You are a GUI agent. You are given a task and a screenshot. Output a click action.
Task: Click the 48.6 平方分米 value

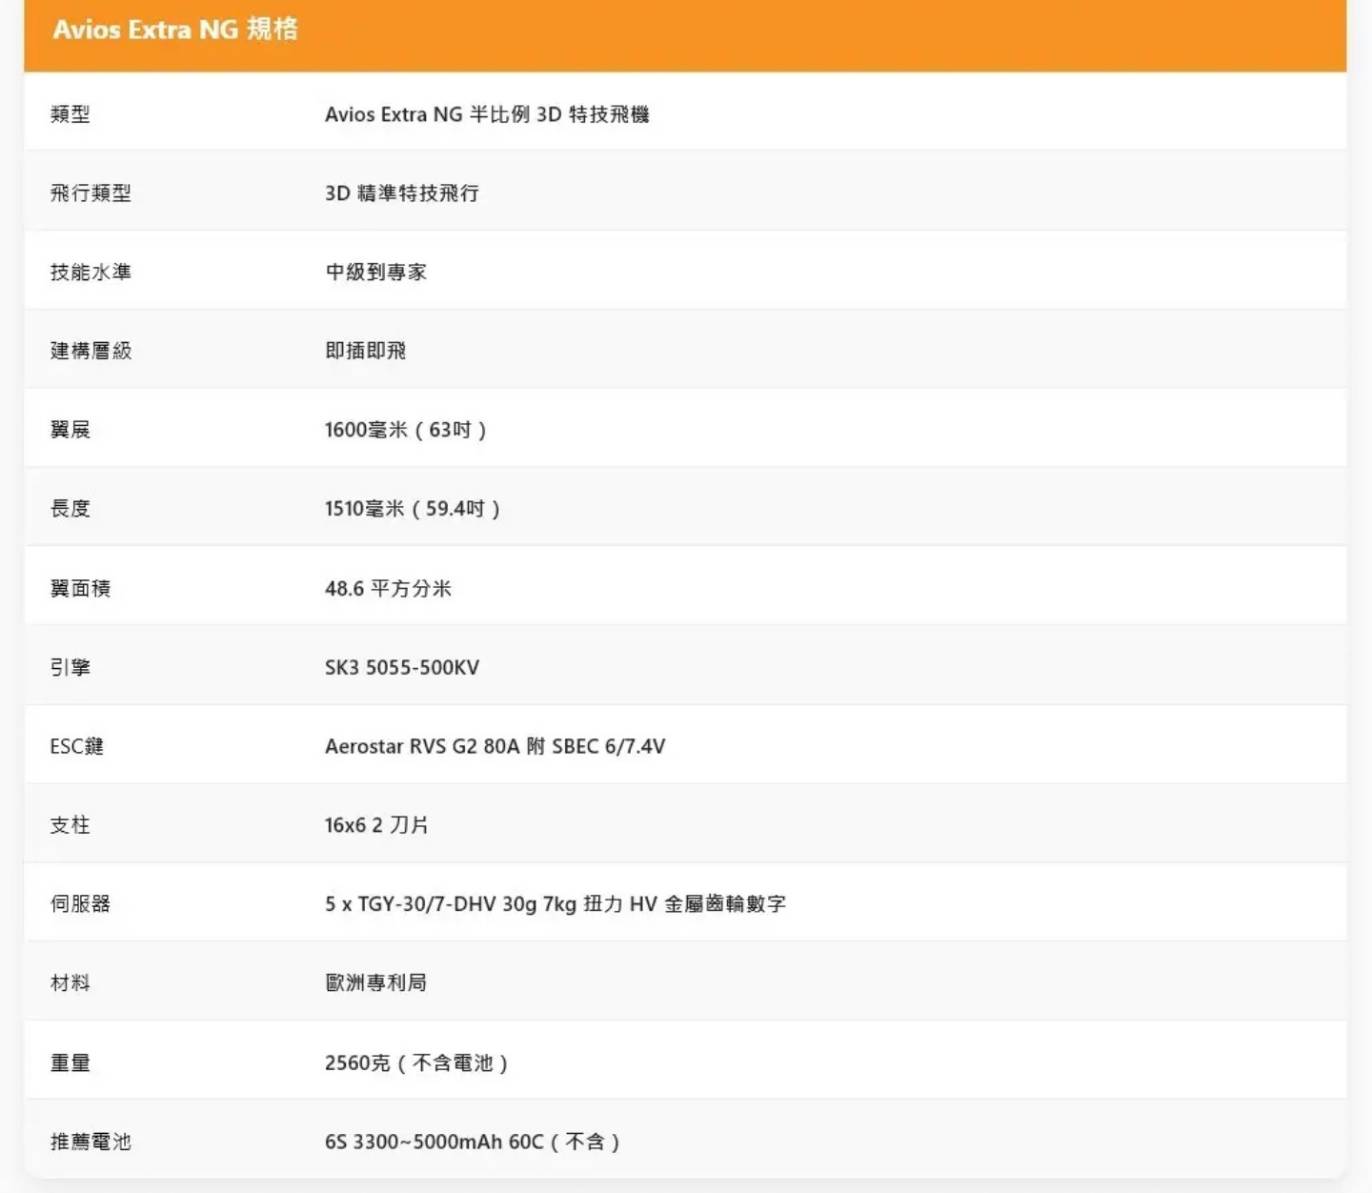[388, 588]
